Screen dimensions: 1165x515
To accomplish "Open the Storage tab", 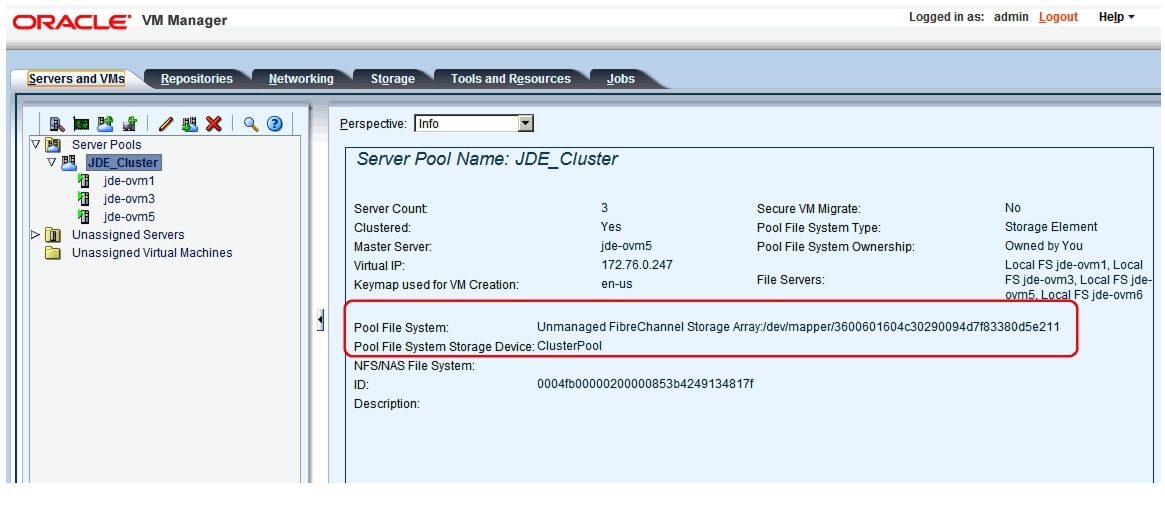I will 393,79.
